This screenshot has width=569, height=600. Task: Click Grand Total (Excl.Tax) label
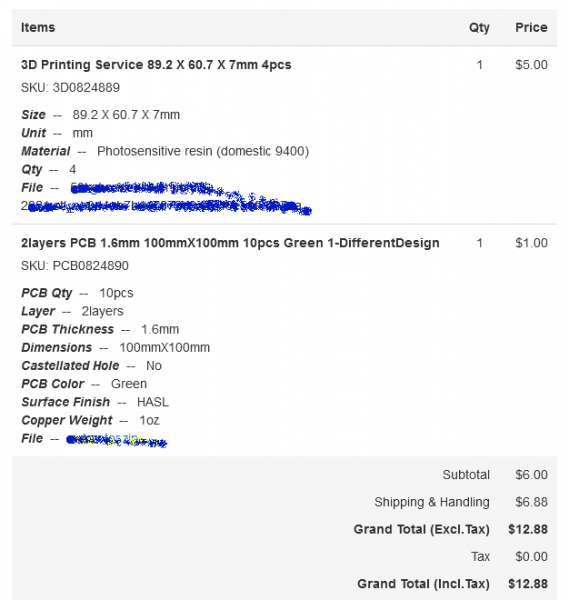point(421,530)
